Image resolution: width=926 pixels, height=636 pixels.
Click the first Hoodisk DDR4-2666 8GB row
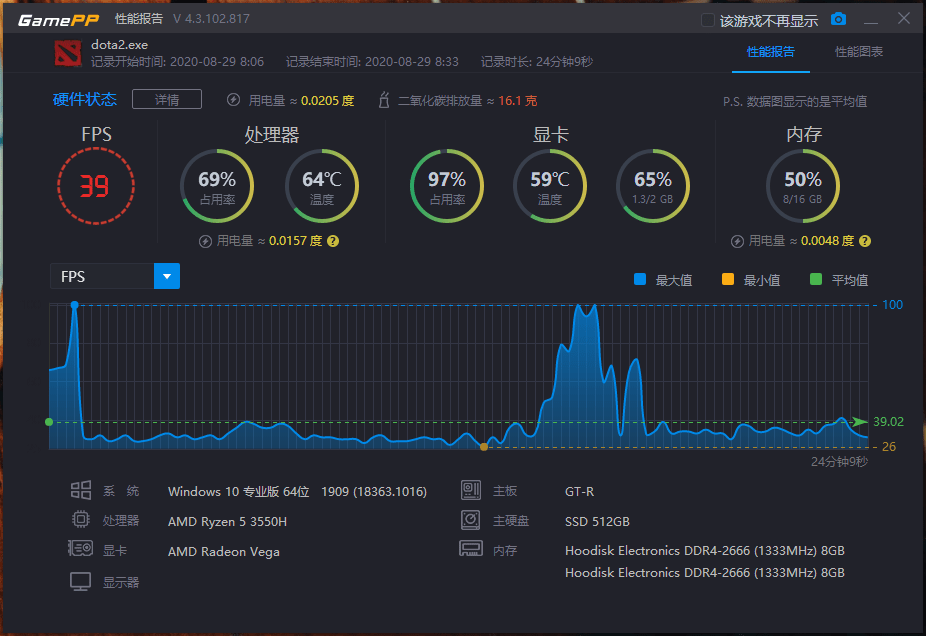[x=705, y=550]
